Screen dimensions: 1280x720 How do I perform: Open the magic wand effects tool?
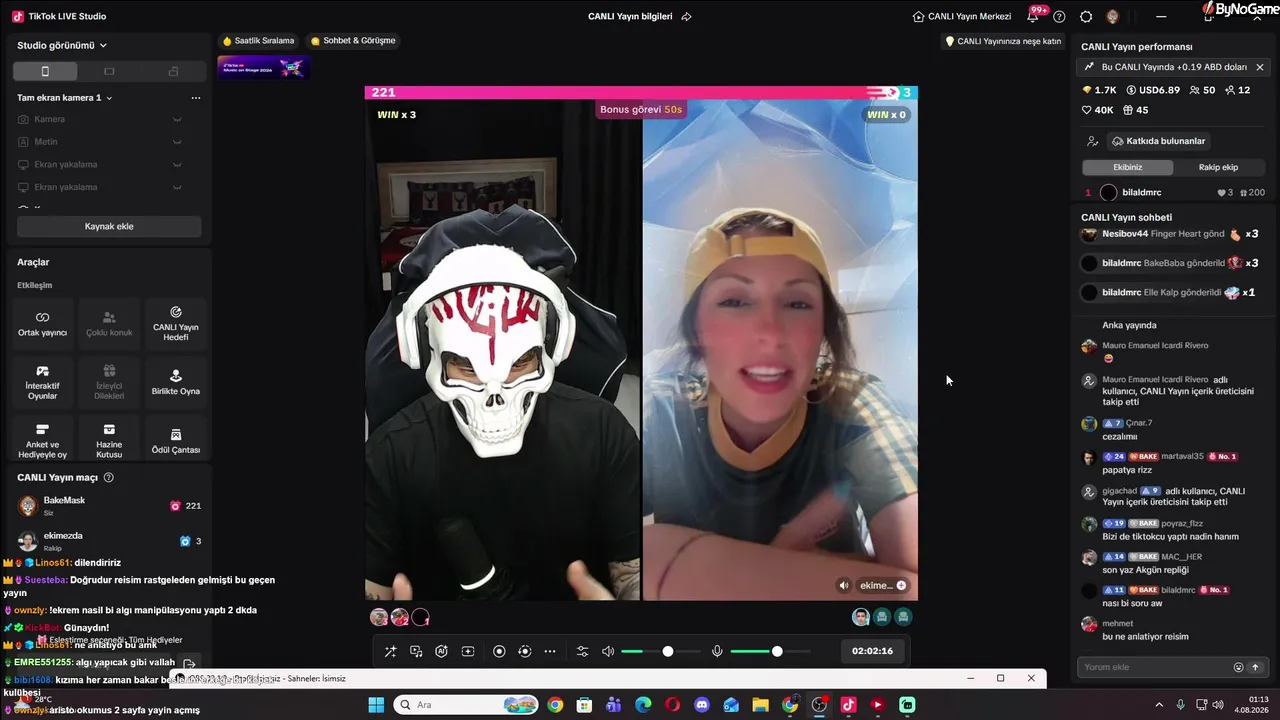point(390,652)
